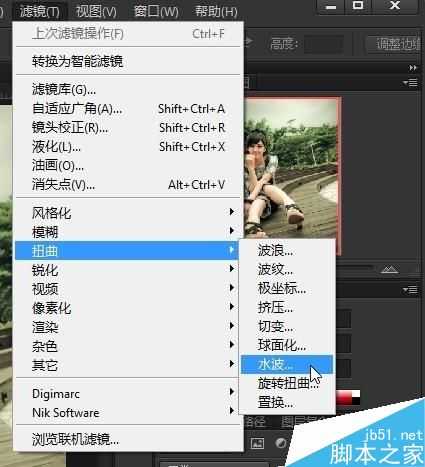The image size is (425, 467).
Task: Choose 水波... distort filter
Action: tap(287, 364)
